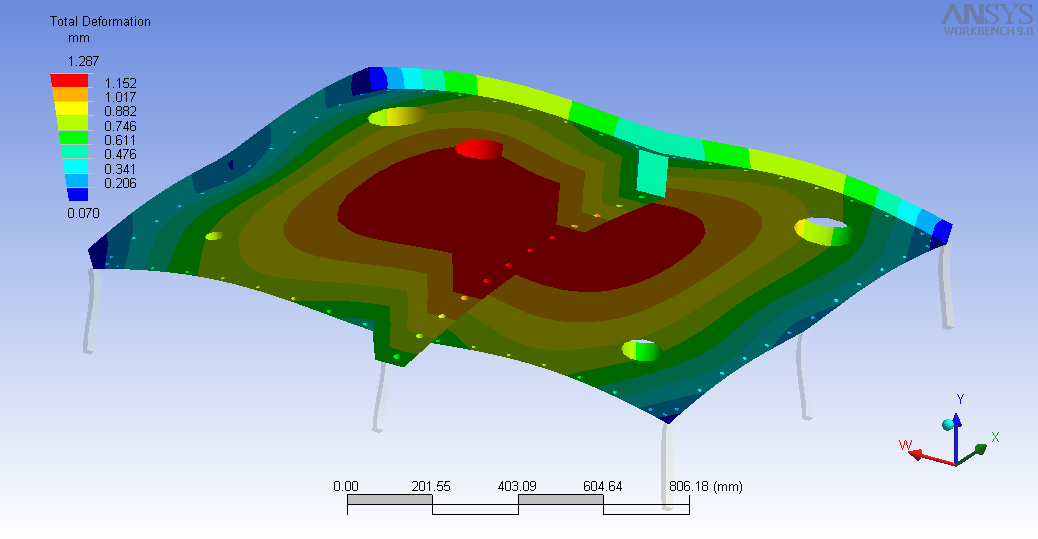Screen dimensions: 1038x539
Task: Click the legend value 0.341
Action: click(x=120, y=169)
